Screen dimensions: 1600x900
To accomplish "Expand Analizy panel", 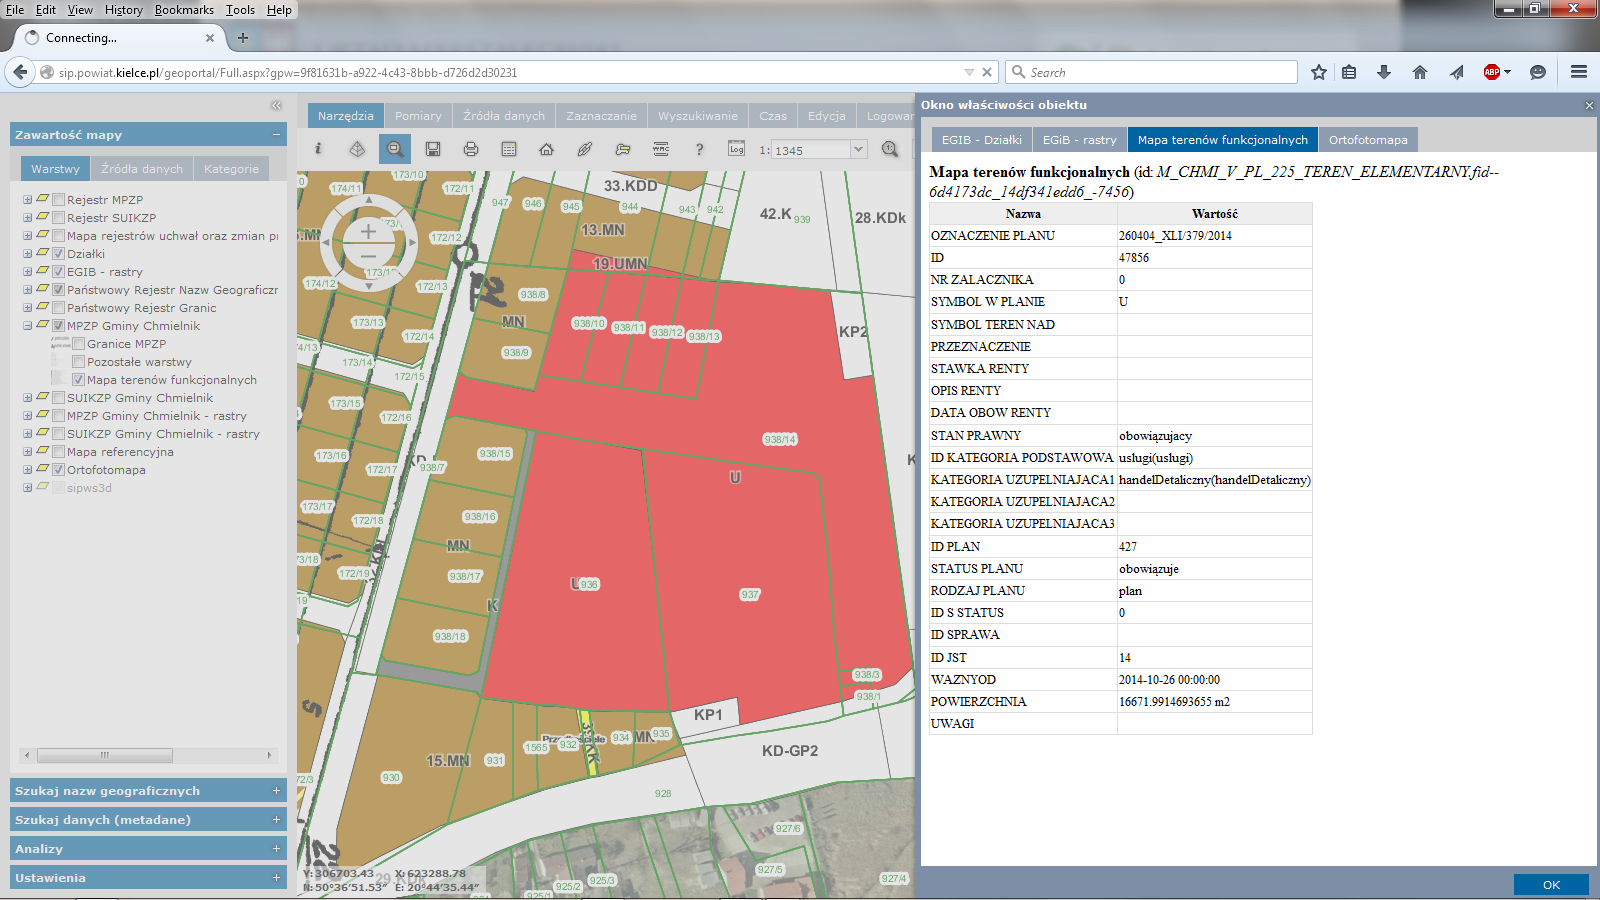I will click(x=148, y=849).
